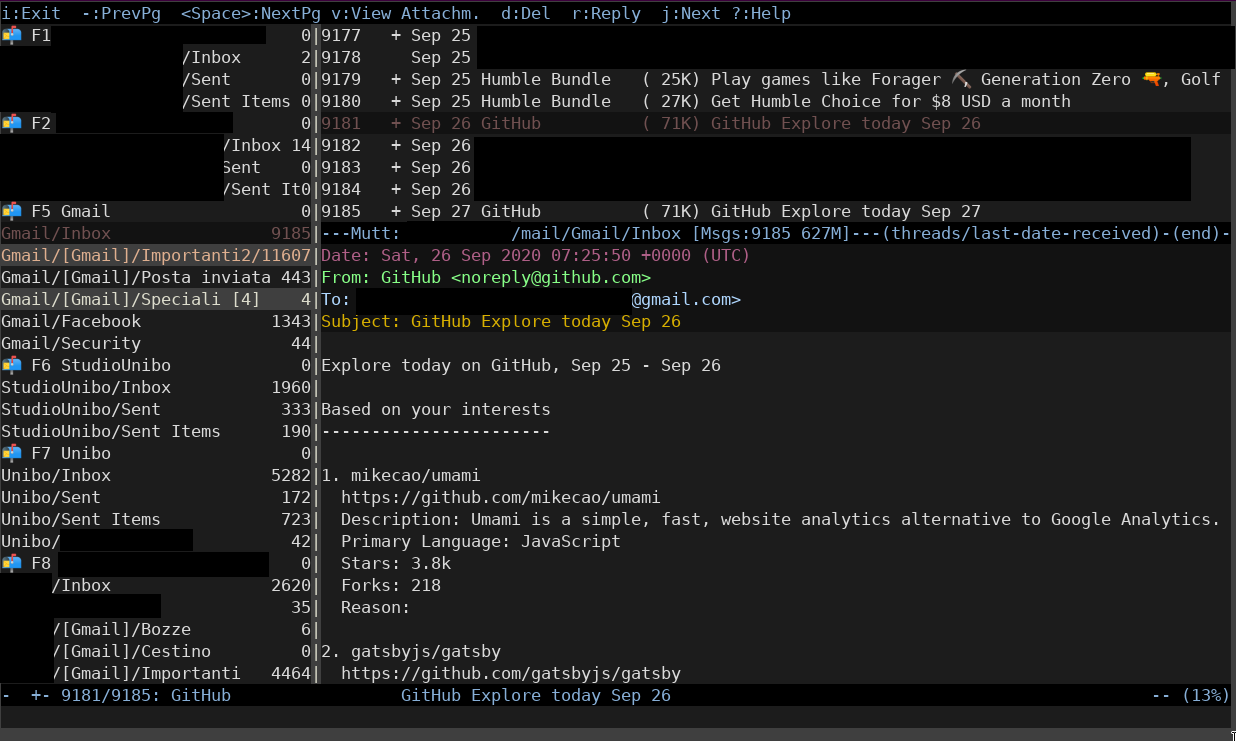
Task: Click the mailbox icon next to F6 StudioUnibo
Action: click(x=12, y=366)
